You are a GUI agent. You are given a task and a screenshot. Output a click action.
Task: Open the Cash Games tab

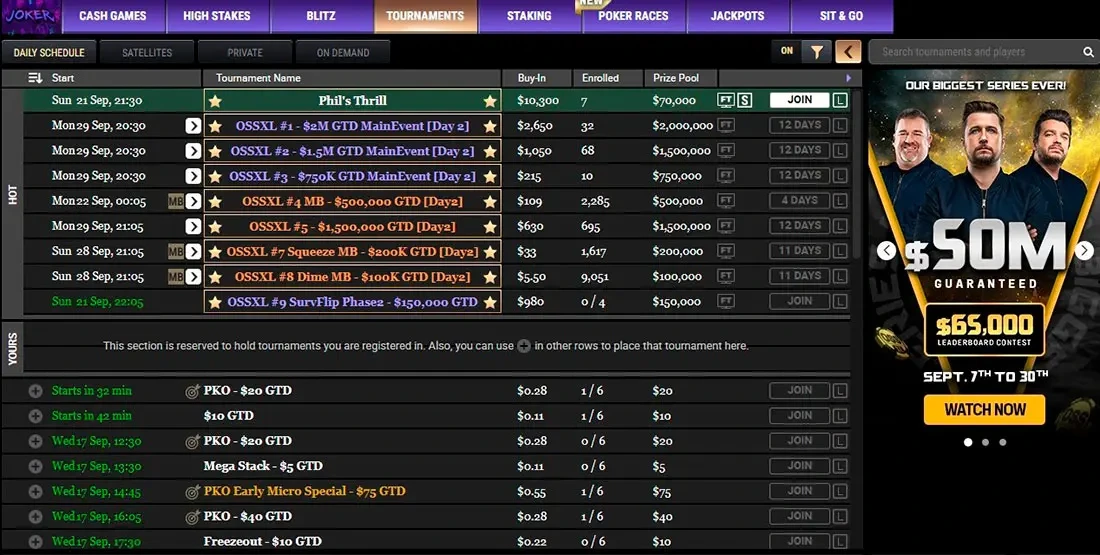tap(112, 16)
